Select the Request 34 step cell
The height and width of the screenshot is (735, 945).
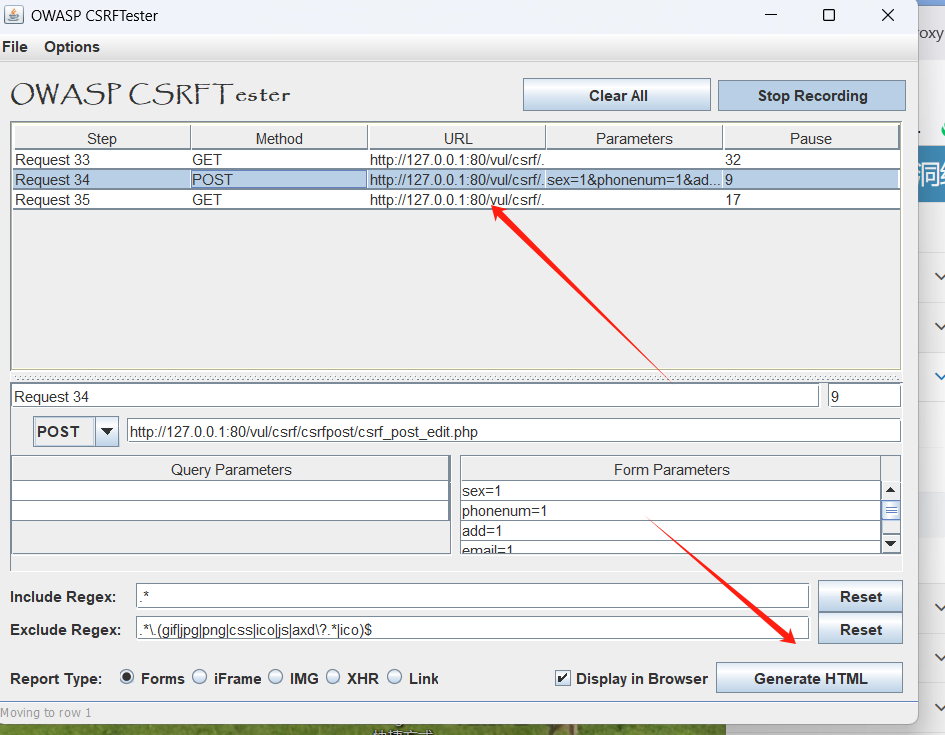(x=102, y=180)
